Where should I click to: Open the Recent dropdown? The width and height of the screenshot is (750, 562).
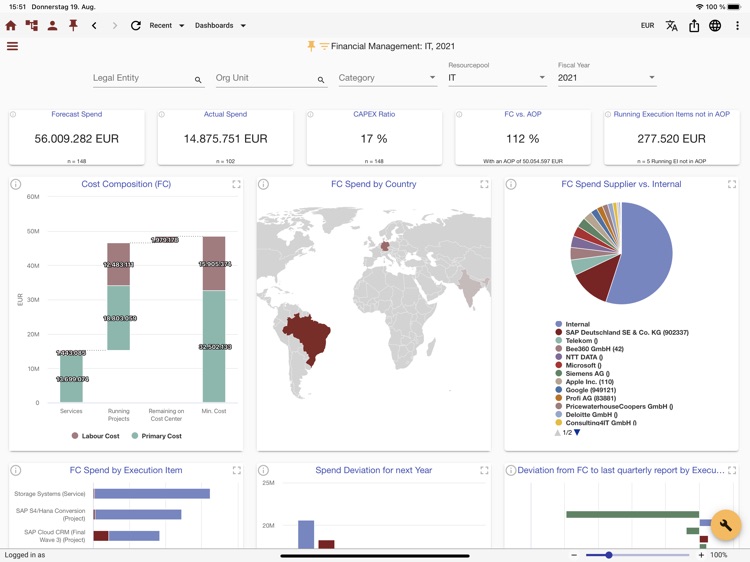[x=166, y=25]
